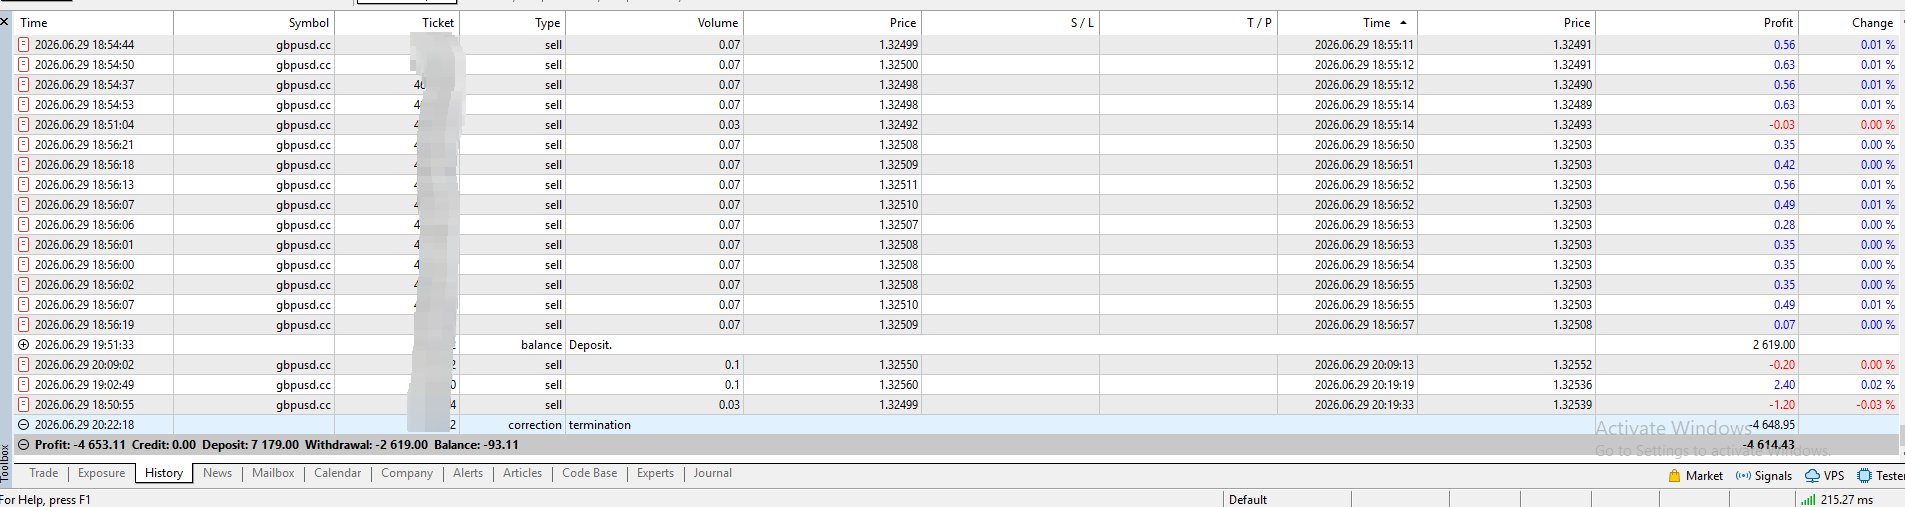
Task: Sort history by Symbol column header
Action: tap(308, 23)
